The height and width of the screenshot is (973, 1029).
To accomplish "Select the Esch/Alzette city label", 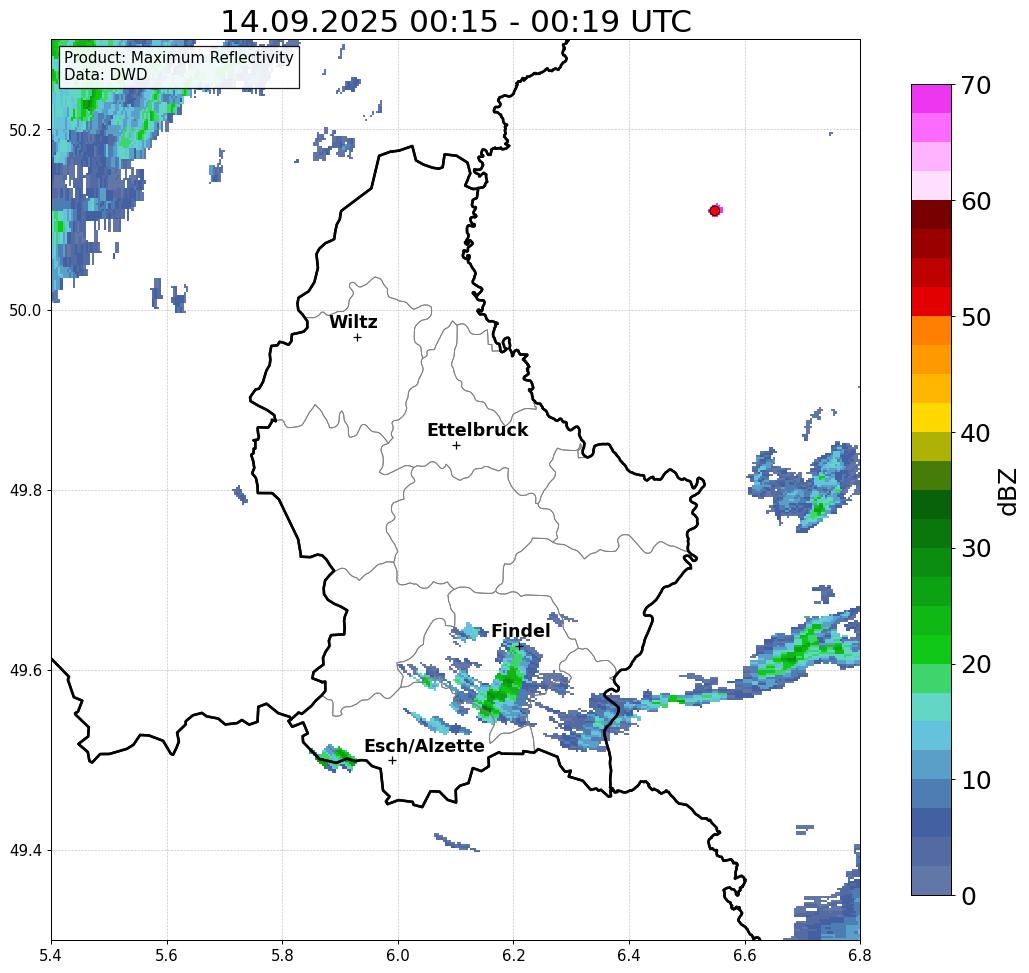I will tap(424, 746).
